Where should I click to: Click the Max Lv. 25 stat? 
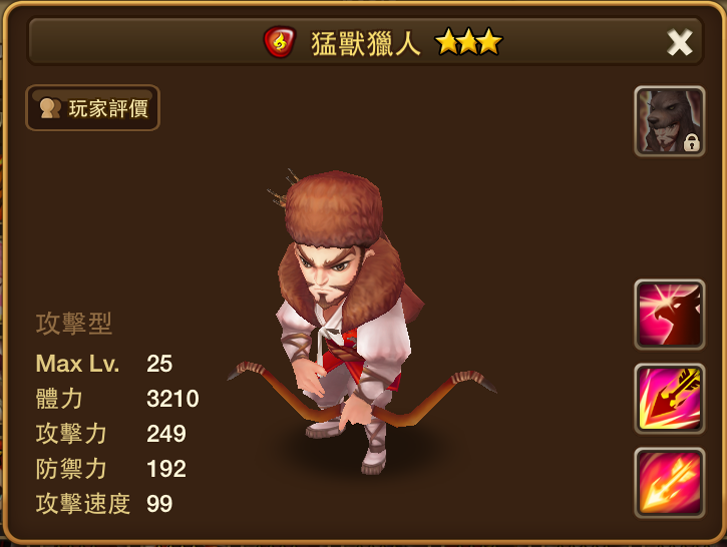104,363
